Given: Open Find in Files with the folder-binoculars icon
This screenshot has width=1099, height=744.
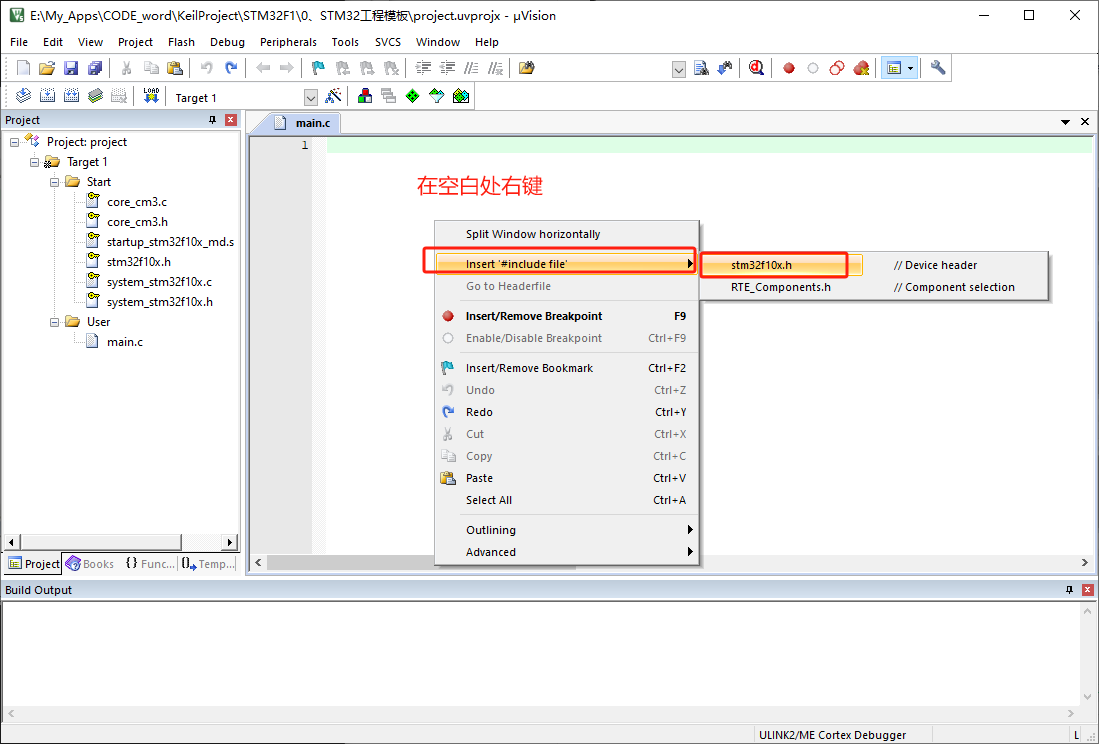Looking at the screenshot, I should point(526,68).
